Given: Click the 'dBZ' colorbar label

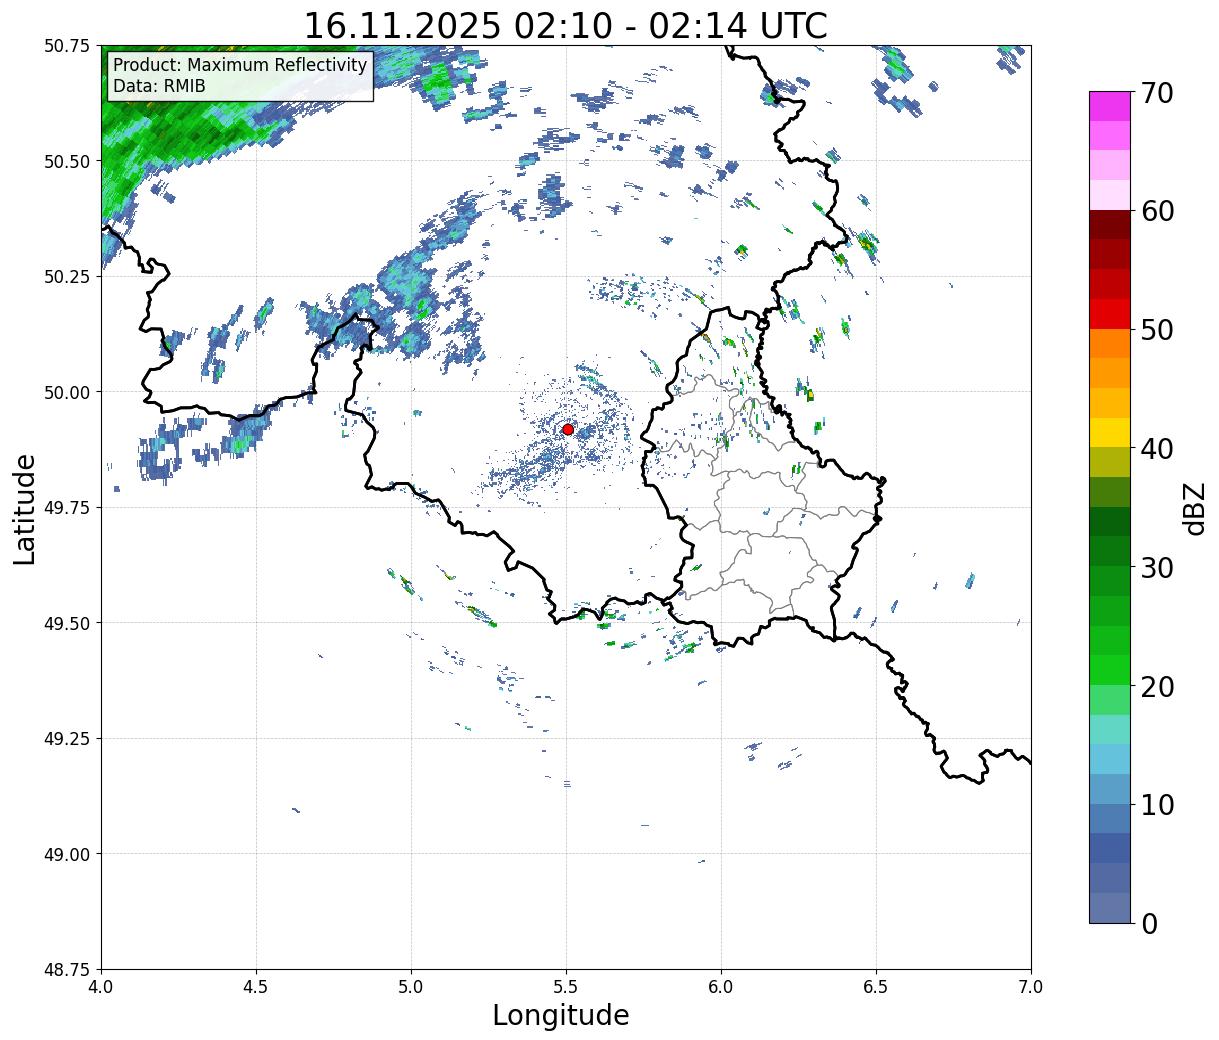Looking at the screenshot, I should 1194,508.
